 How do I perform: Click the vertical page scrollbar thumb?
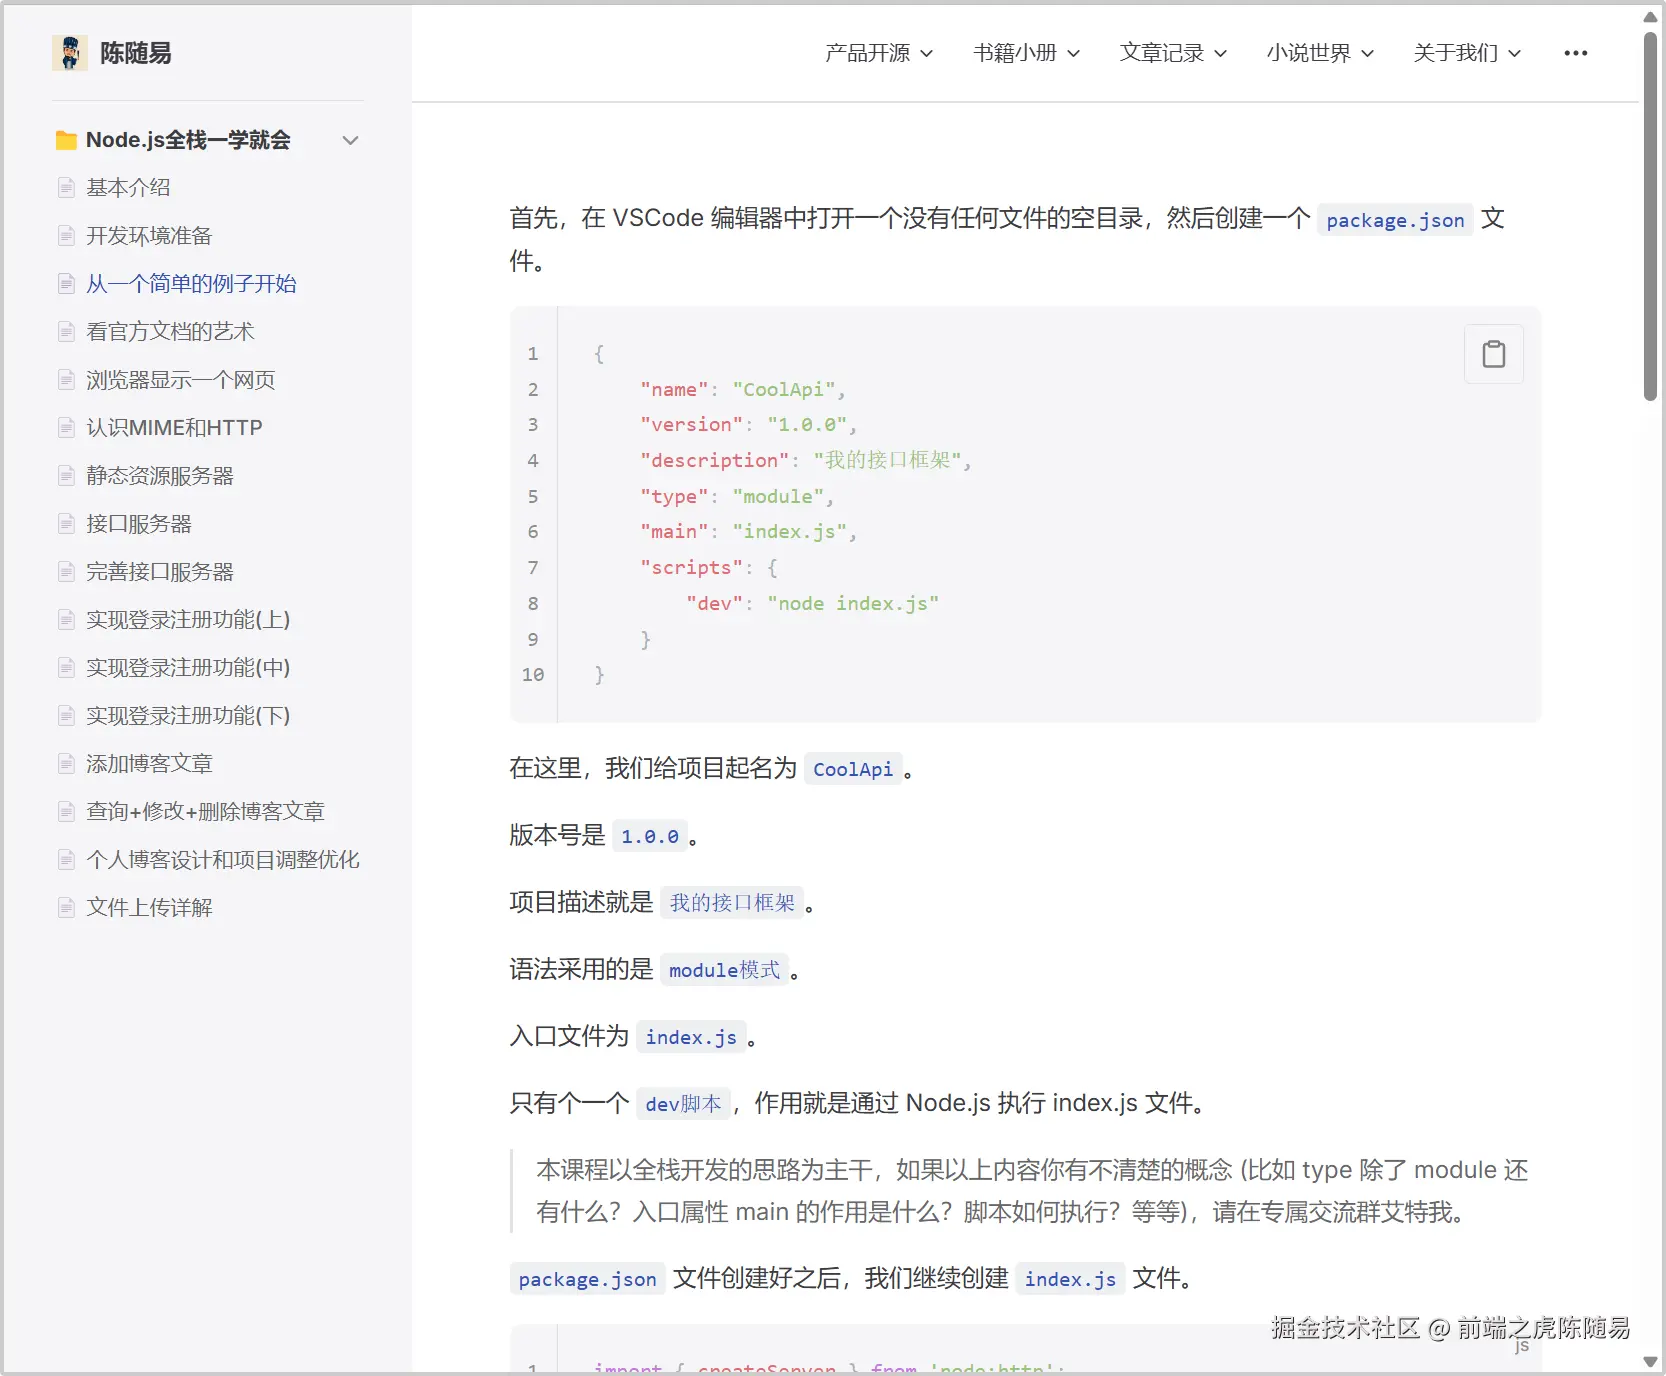point(1650,215)
